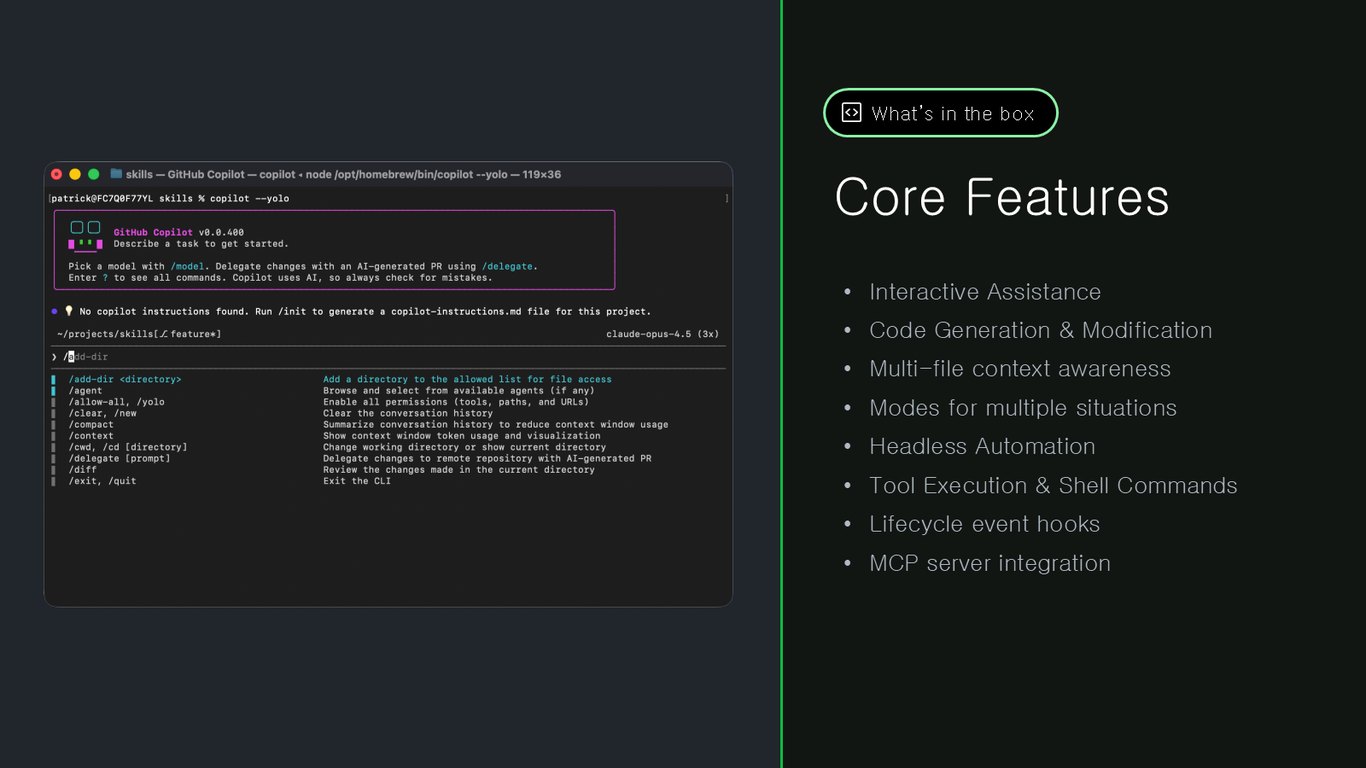
Task: Click the /delegate link in welcome box
Action: pyautogui.click(x=508, y=267)
